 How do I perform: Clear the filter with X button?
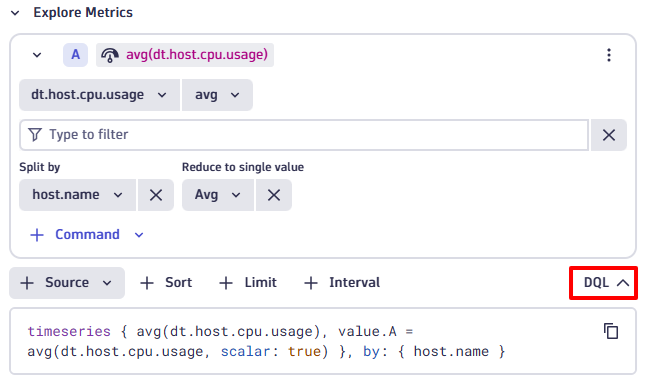click(608, 135)
